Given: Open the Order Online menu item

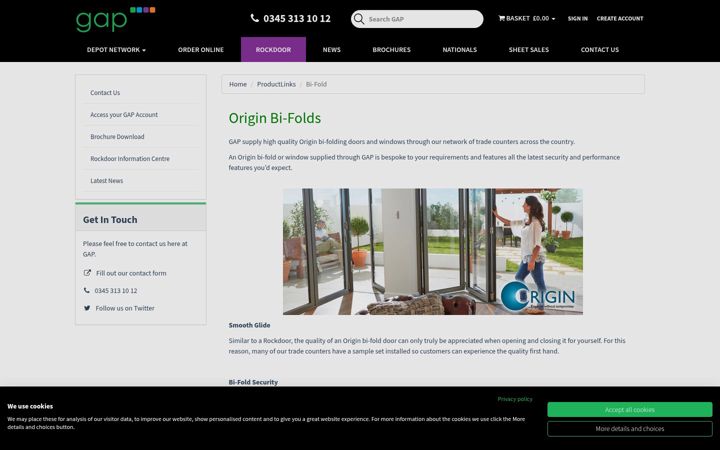Looking at the screenshot, I should [201, 50].
